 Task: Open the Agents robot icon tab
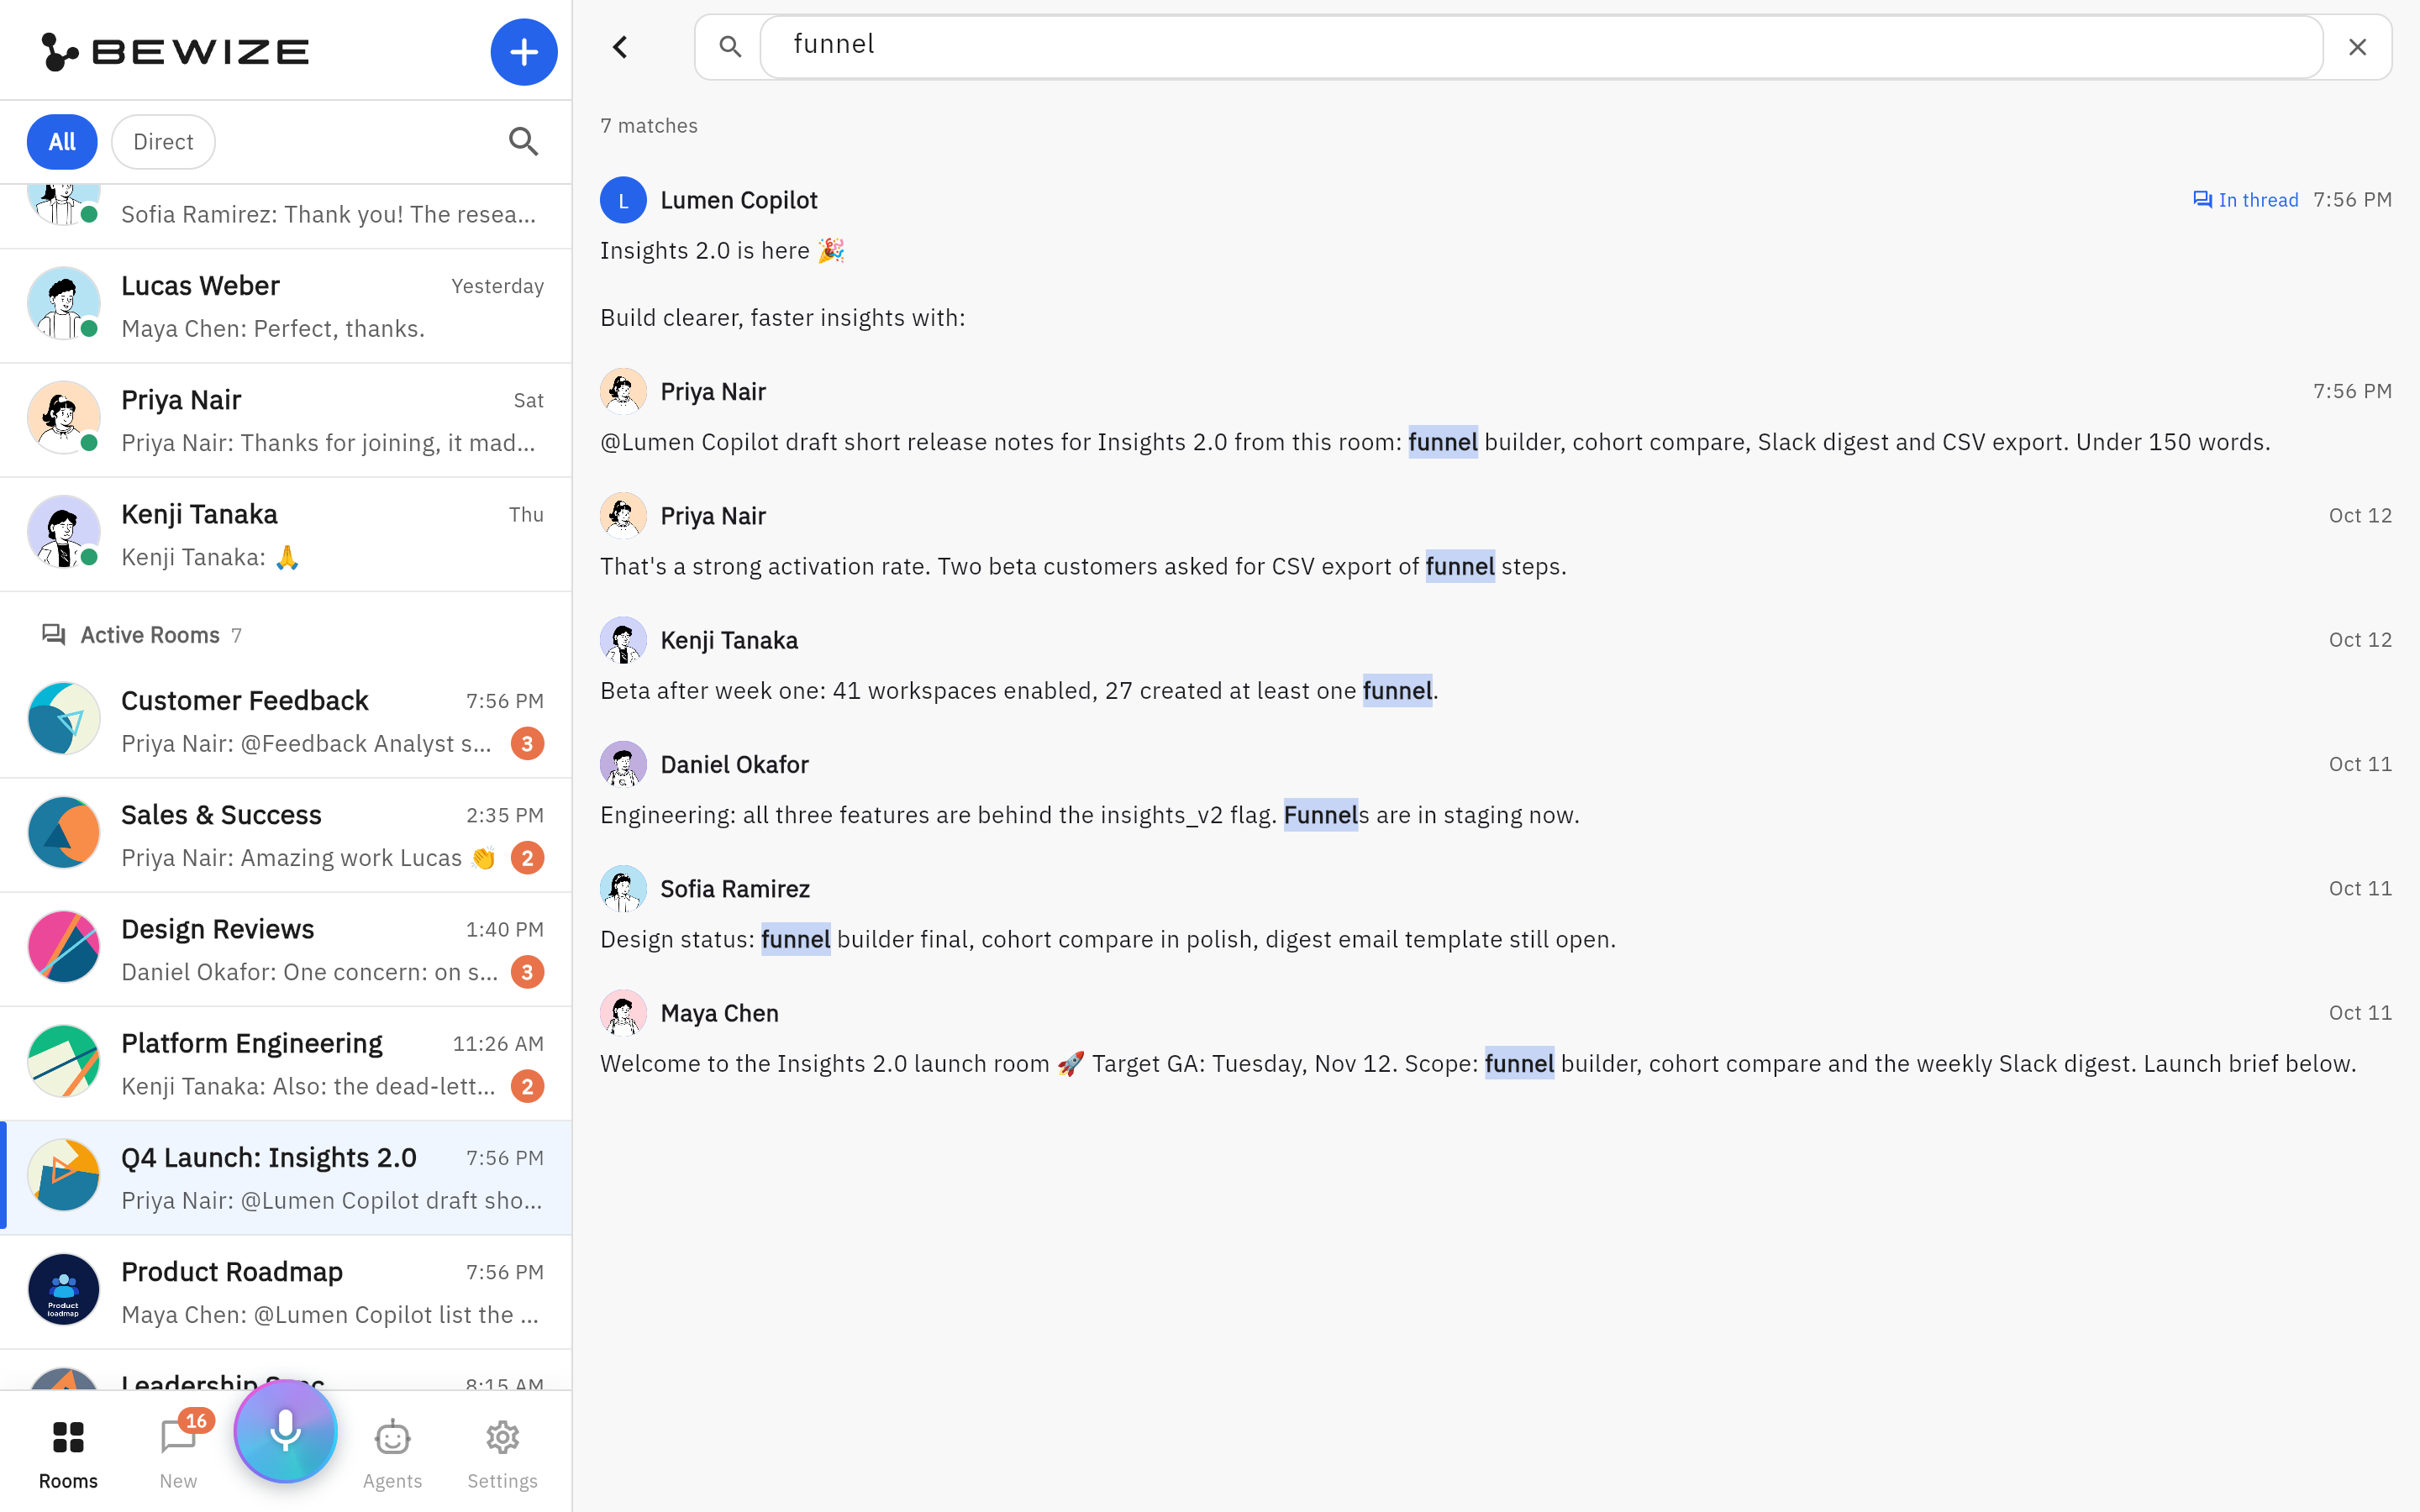point(392,1453)
